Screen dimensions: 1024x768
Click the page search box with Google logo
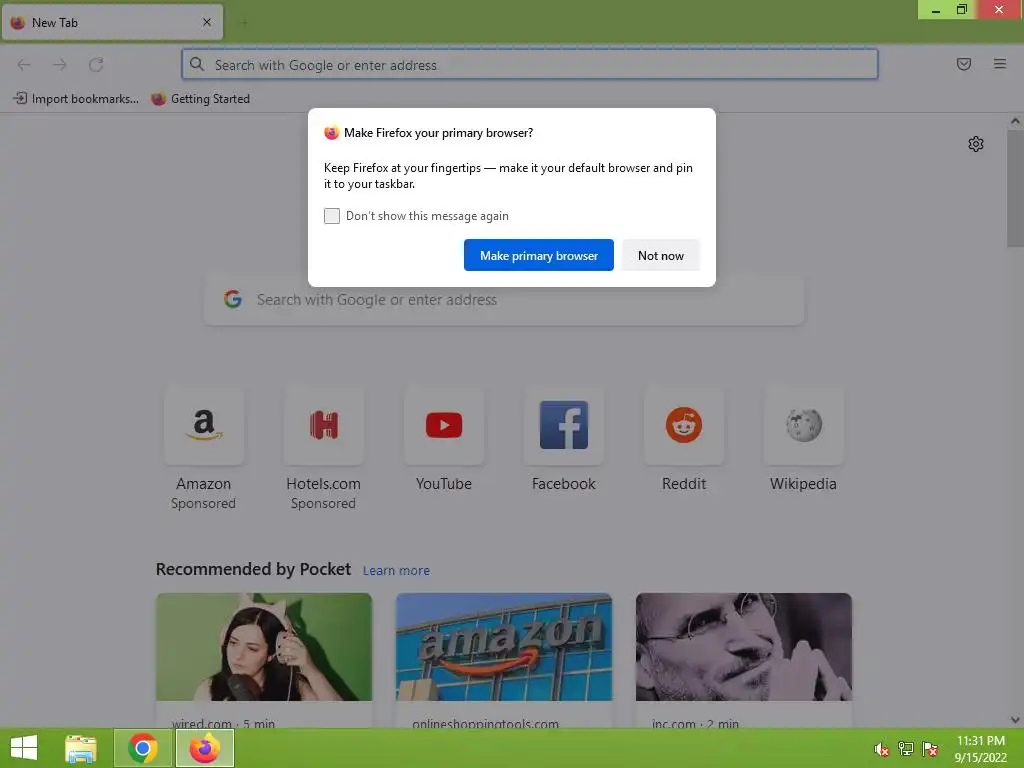504,300
